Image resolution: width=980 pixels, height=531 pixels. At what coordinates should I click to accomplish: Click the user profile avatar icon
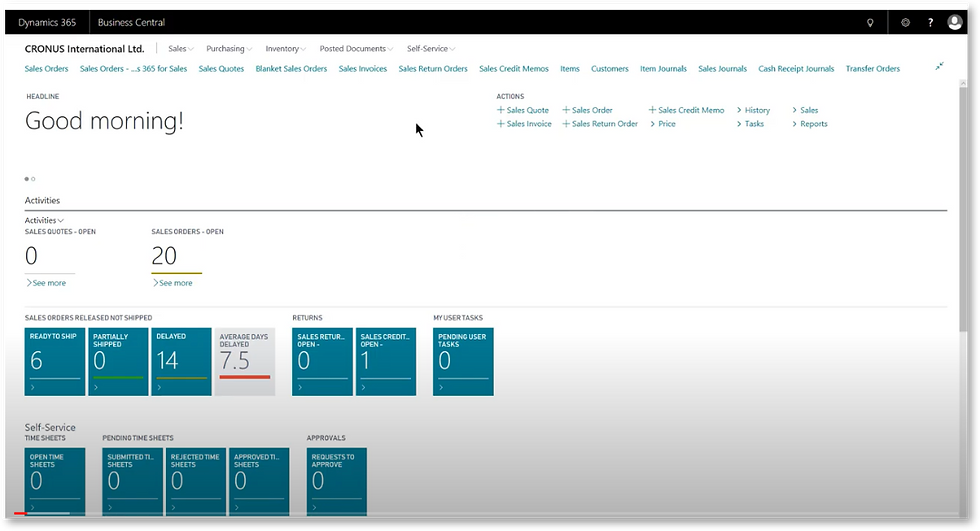tap(954, 22)
